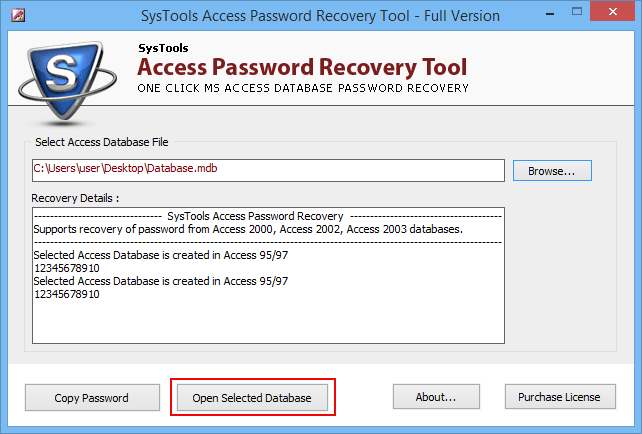Click the first recovered password 12345678910
This screenshot has width=642, height=434.
(67, 268)
